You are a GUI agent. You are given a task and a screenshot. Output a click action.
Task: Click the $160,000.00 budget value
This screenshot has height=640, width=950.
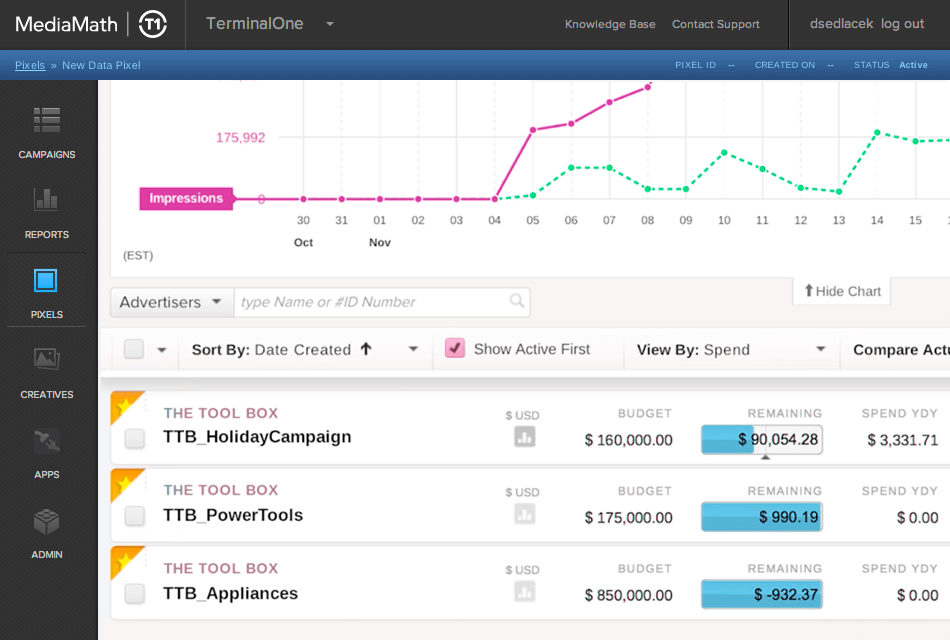[x=628, y=440]
